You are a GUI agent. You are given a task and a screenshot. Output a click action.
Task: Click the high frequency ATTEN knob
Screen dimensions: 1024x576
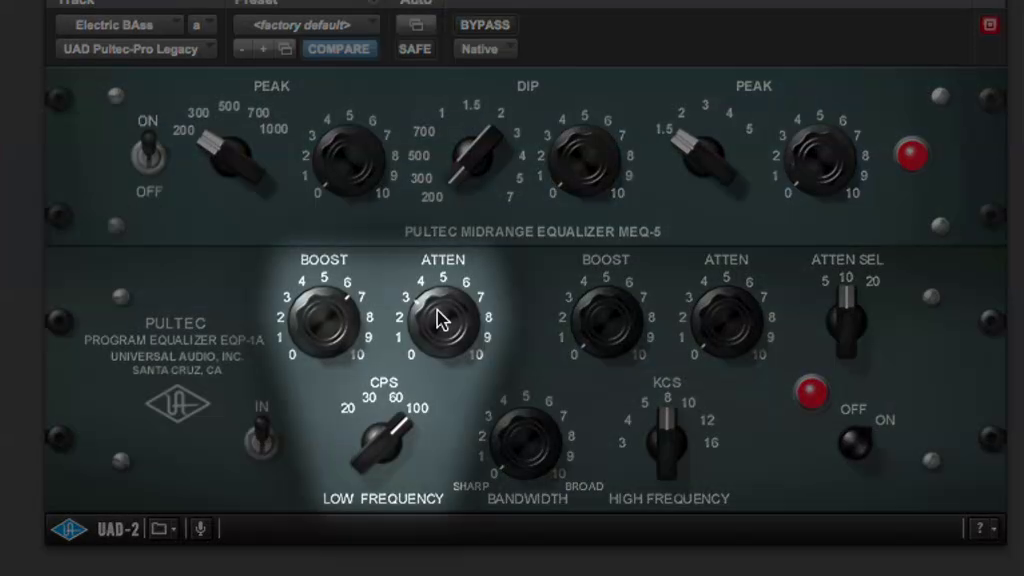726,322
